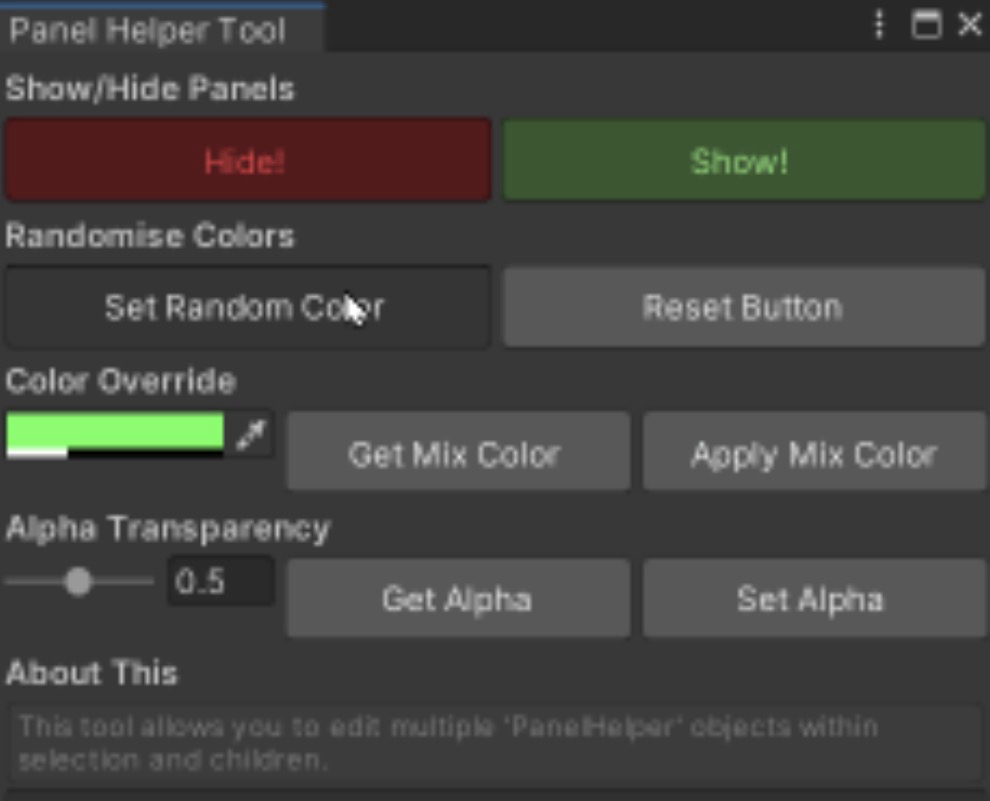Select the Panel Helper Tool tab
This screenshot has height=801, width=990.
(148, 30)
